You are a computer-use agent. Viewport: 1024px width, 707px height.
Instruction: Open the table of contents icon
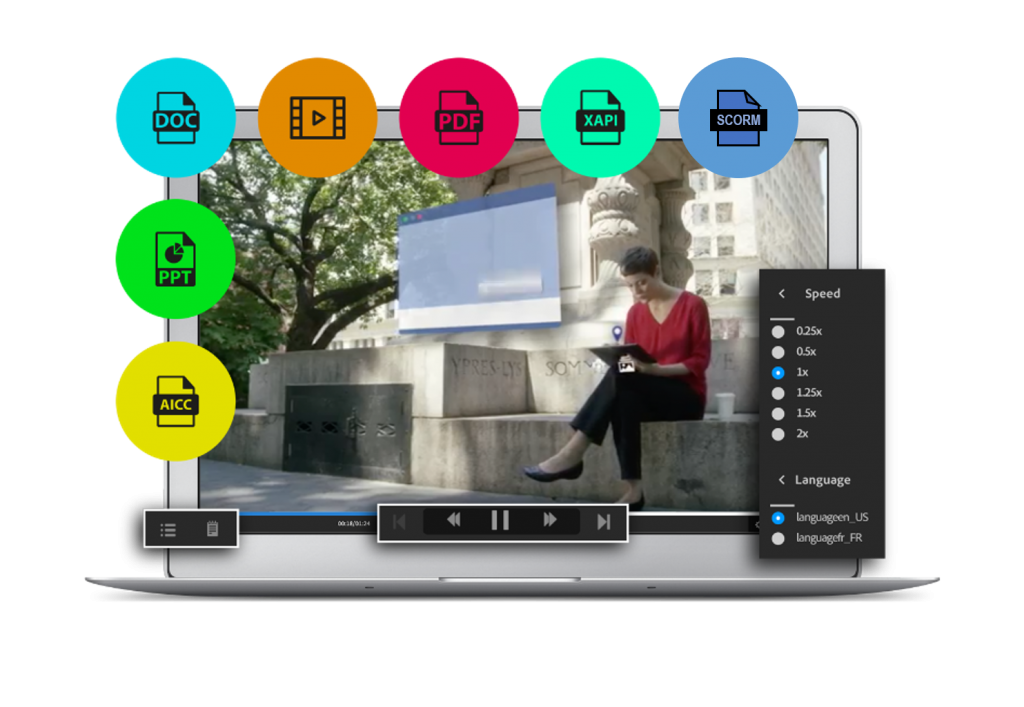tap(167, 528)
